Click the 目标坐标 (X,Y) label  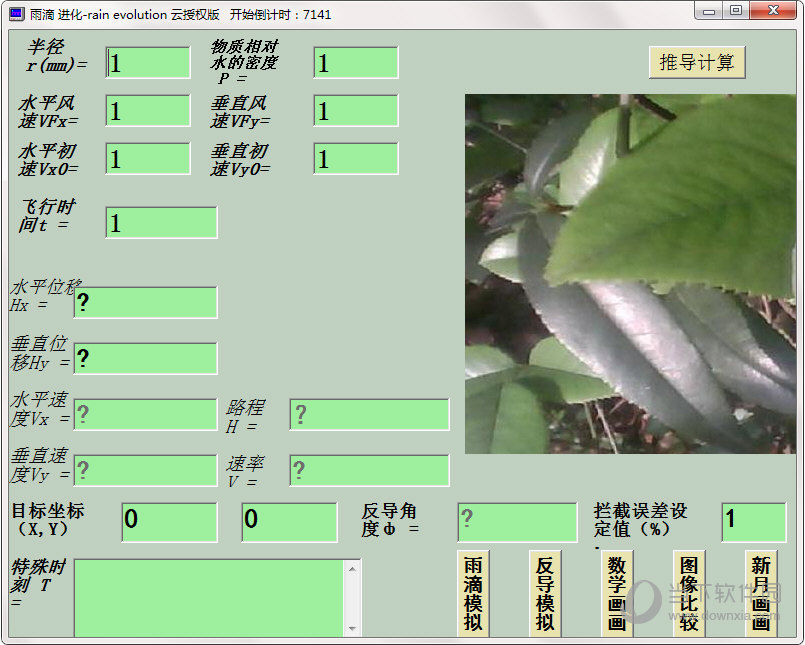48,520
